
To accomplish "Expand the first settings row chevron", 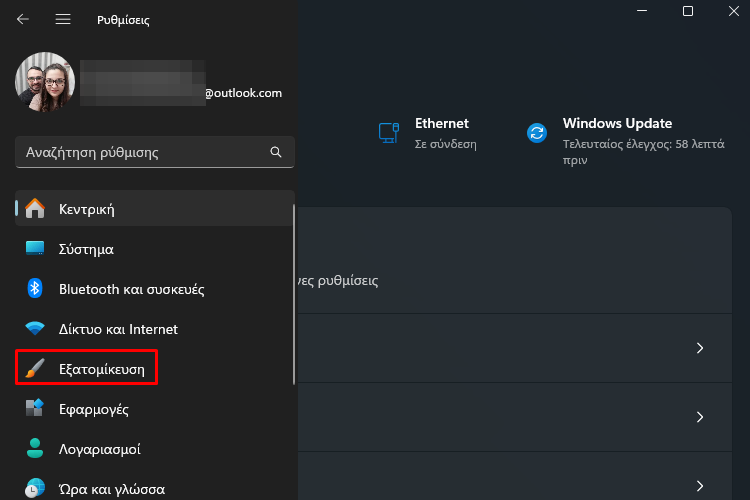I will pos(700,348).
